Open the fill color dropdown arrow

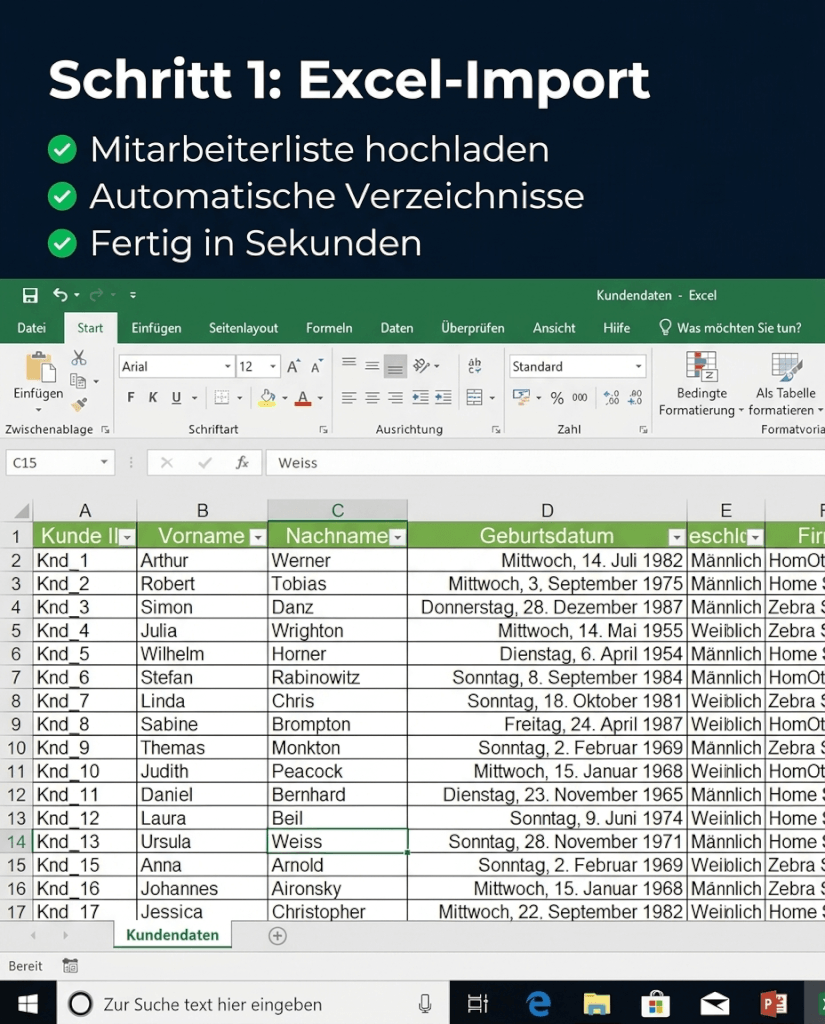(285, 398)
